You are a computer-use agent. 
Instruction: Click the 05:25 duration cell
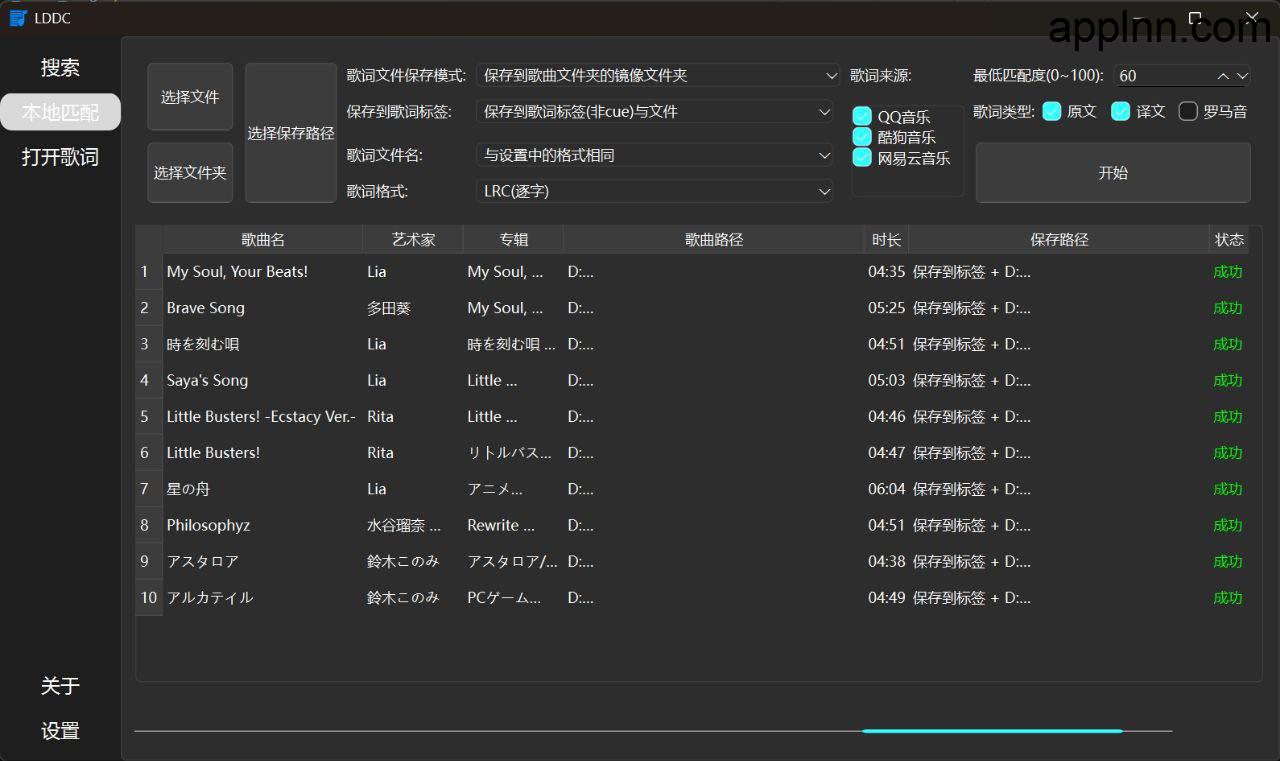pyautogui.click(x=886, y=308)
